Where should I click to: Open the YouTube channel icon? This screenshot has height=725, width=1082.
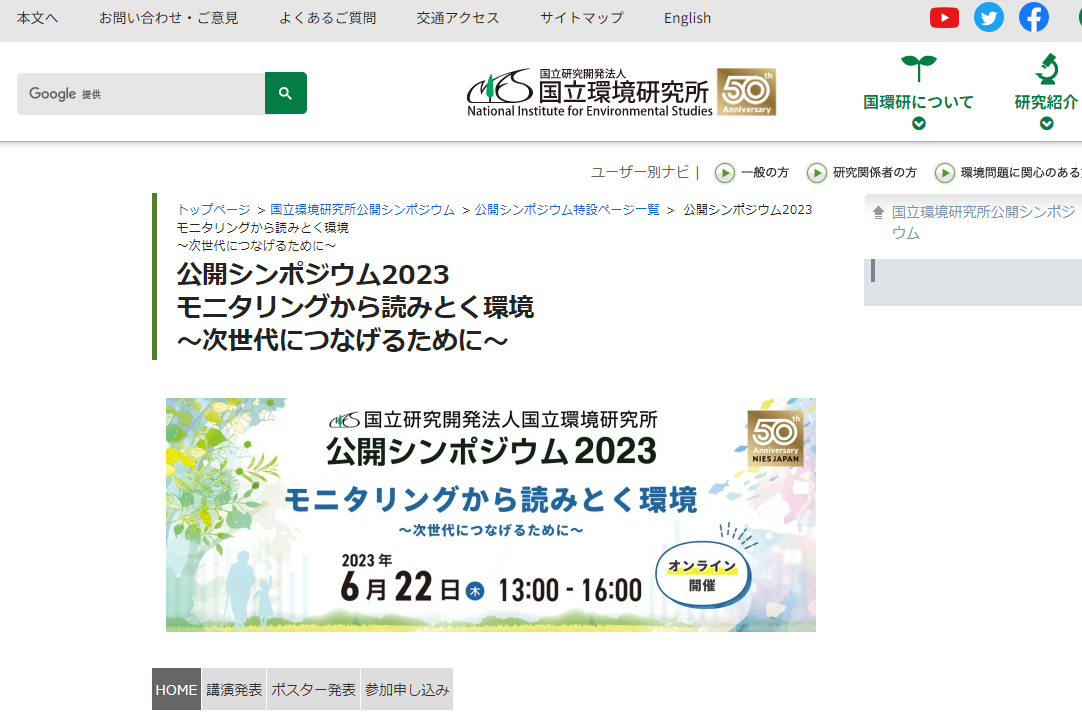click(944, 17)
